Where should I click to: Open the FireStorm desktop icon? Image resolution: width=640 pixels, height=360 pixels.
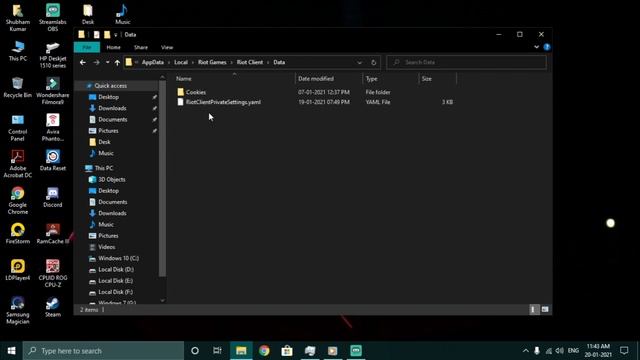tap(18, 233)
